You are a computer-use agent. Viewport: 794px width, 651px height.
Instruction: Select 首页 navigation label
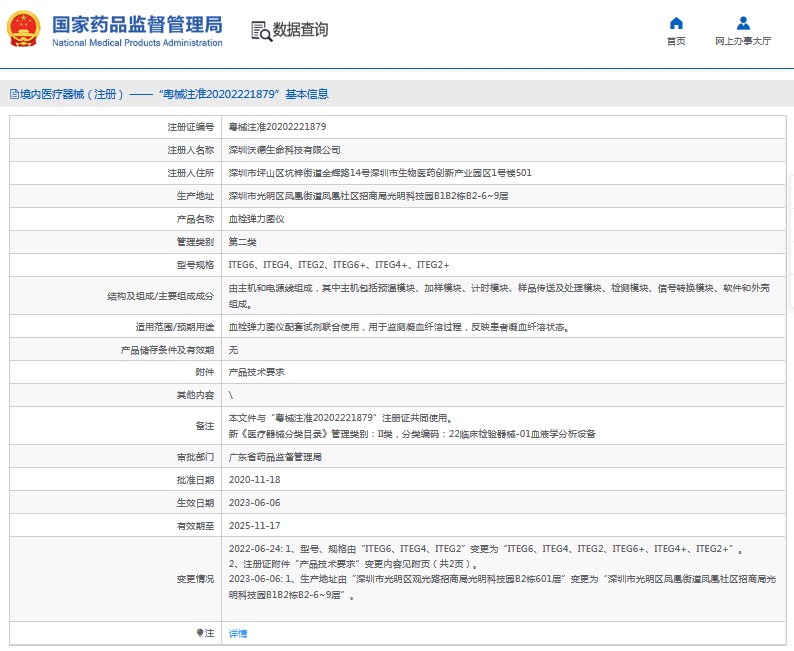click(x=676, y=41)
